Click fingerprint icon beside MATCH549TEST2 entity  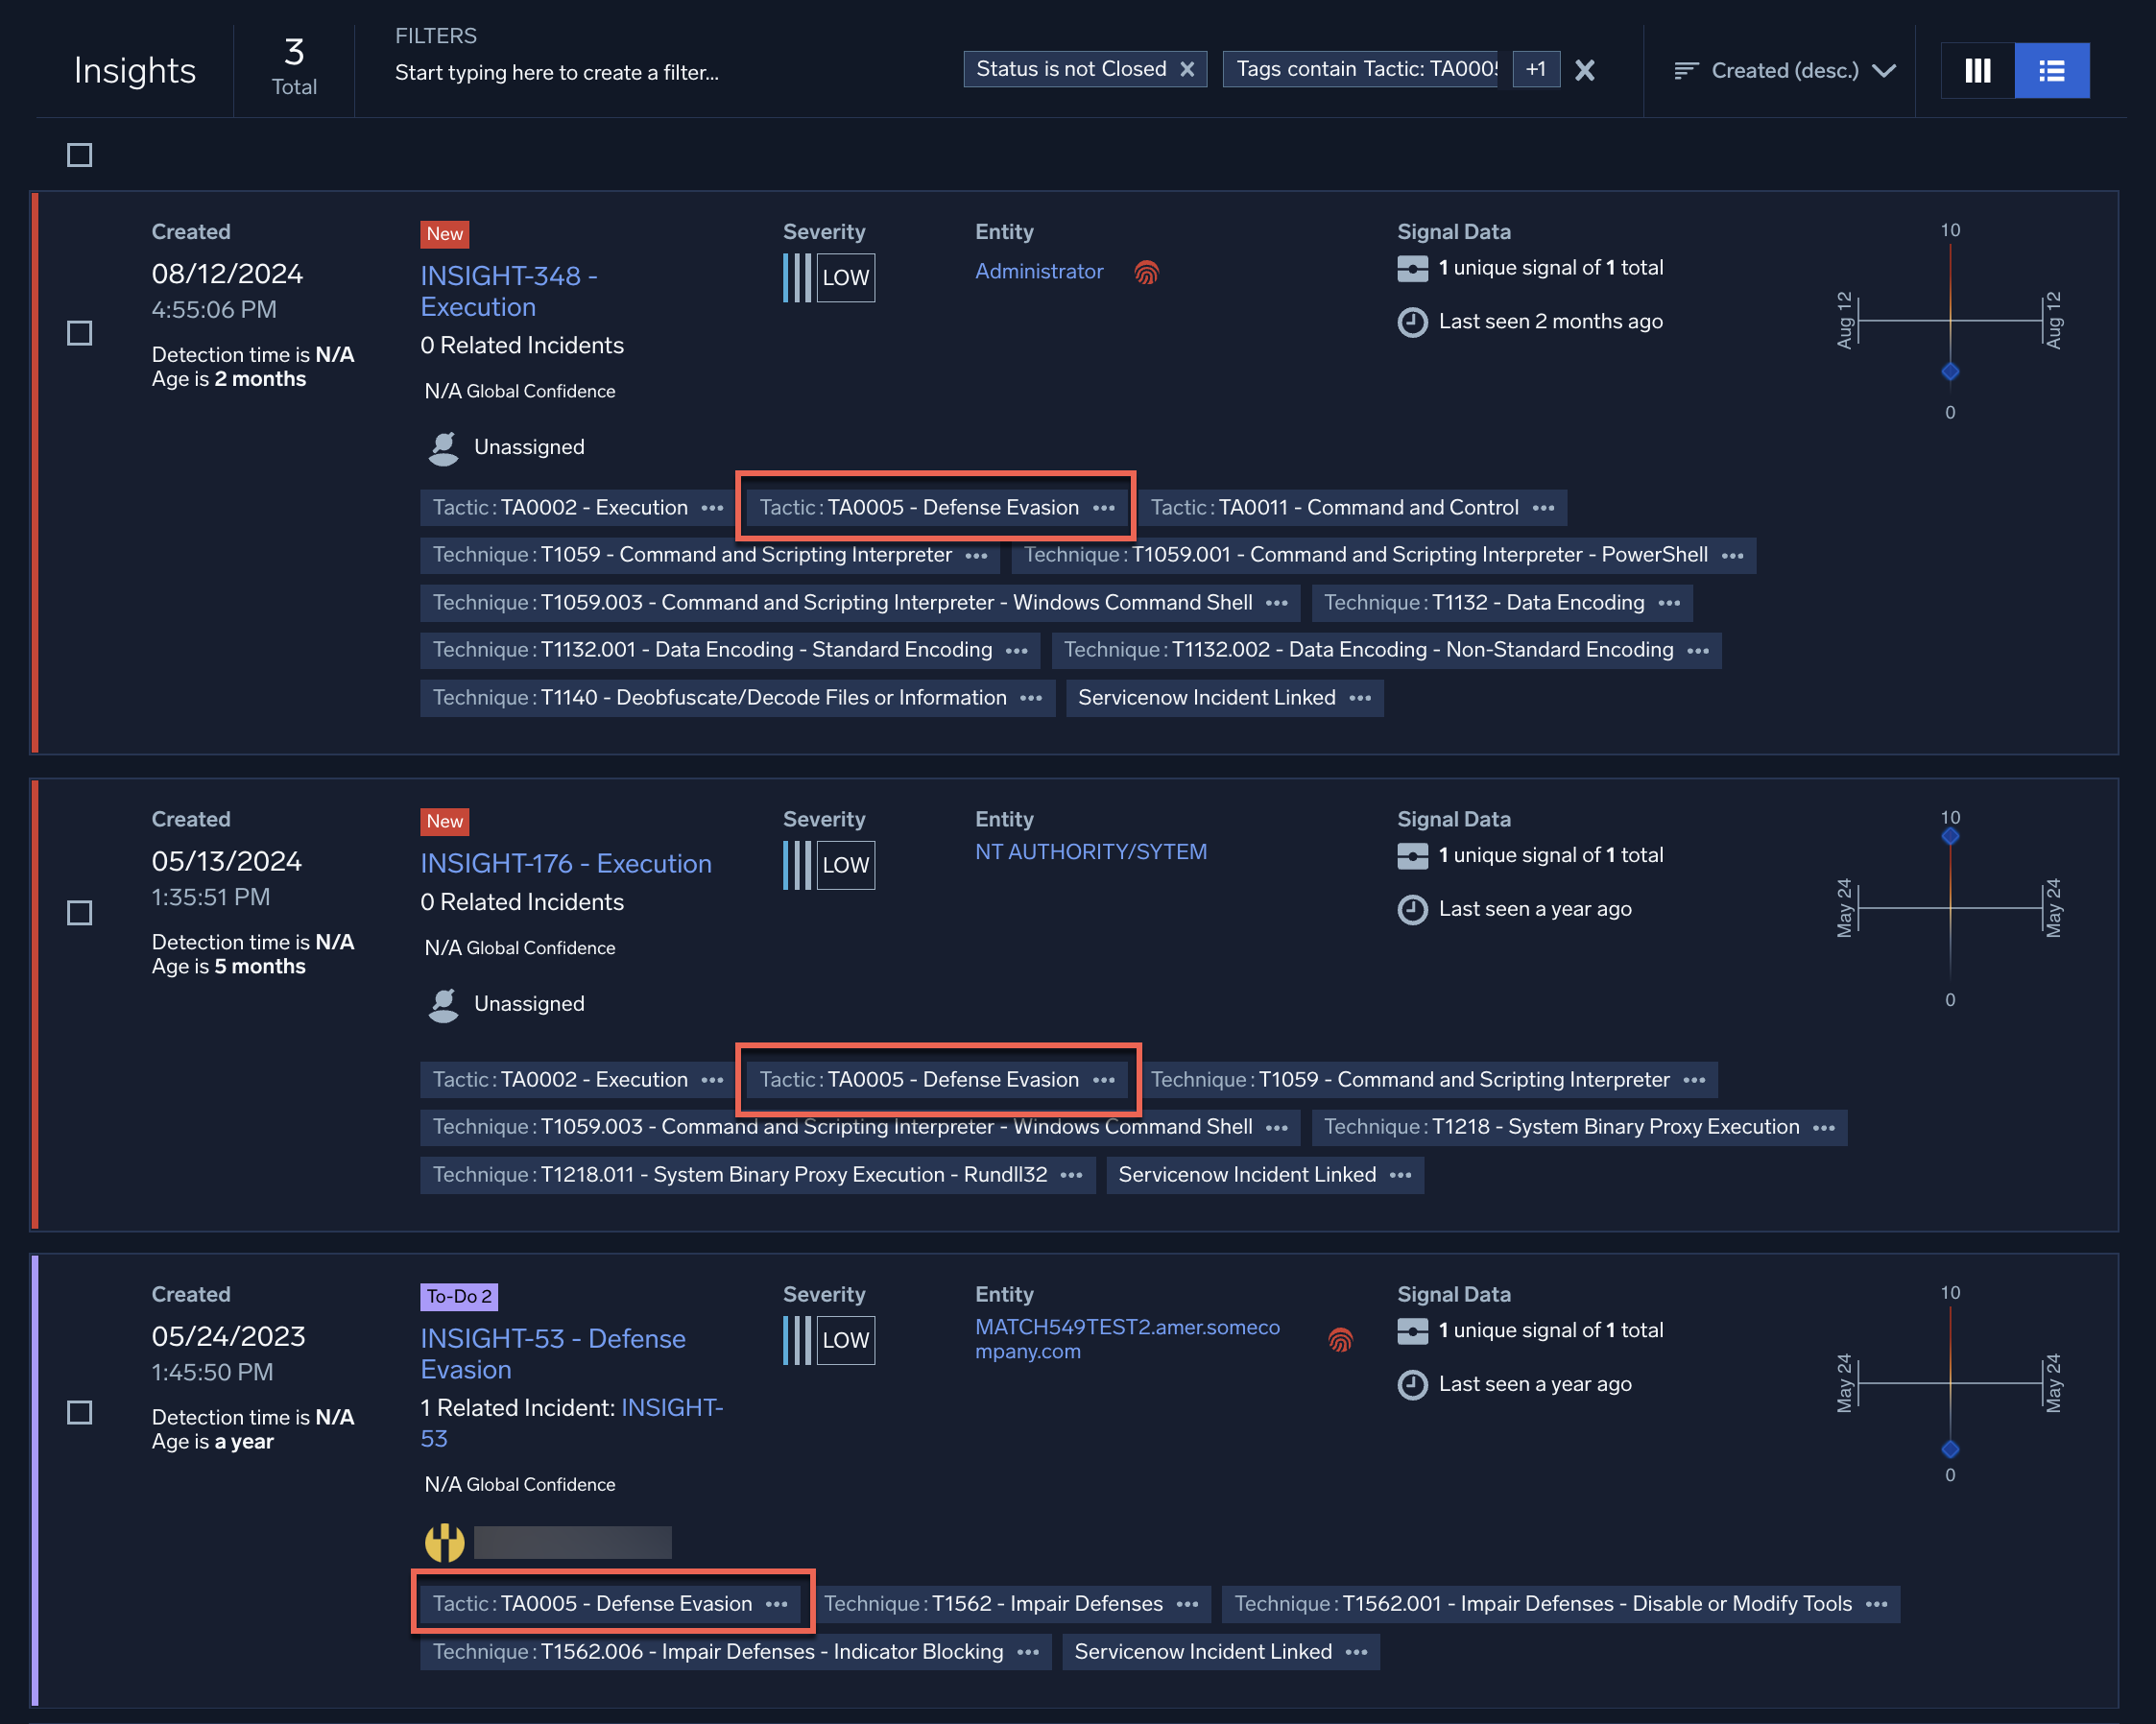(1340, 1339)
